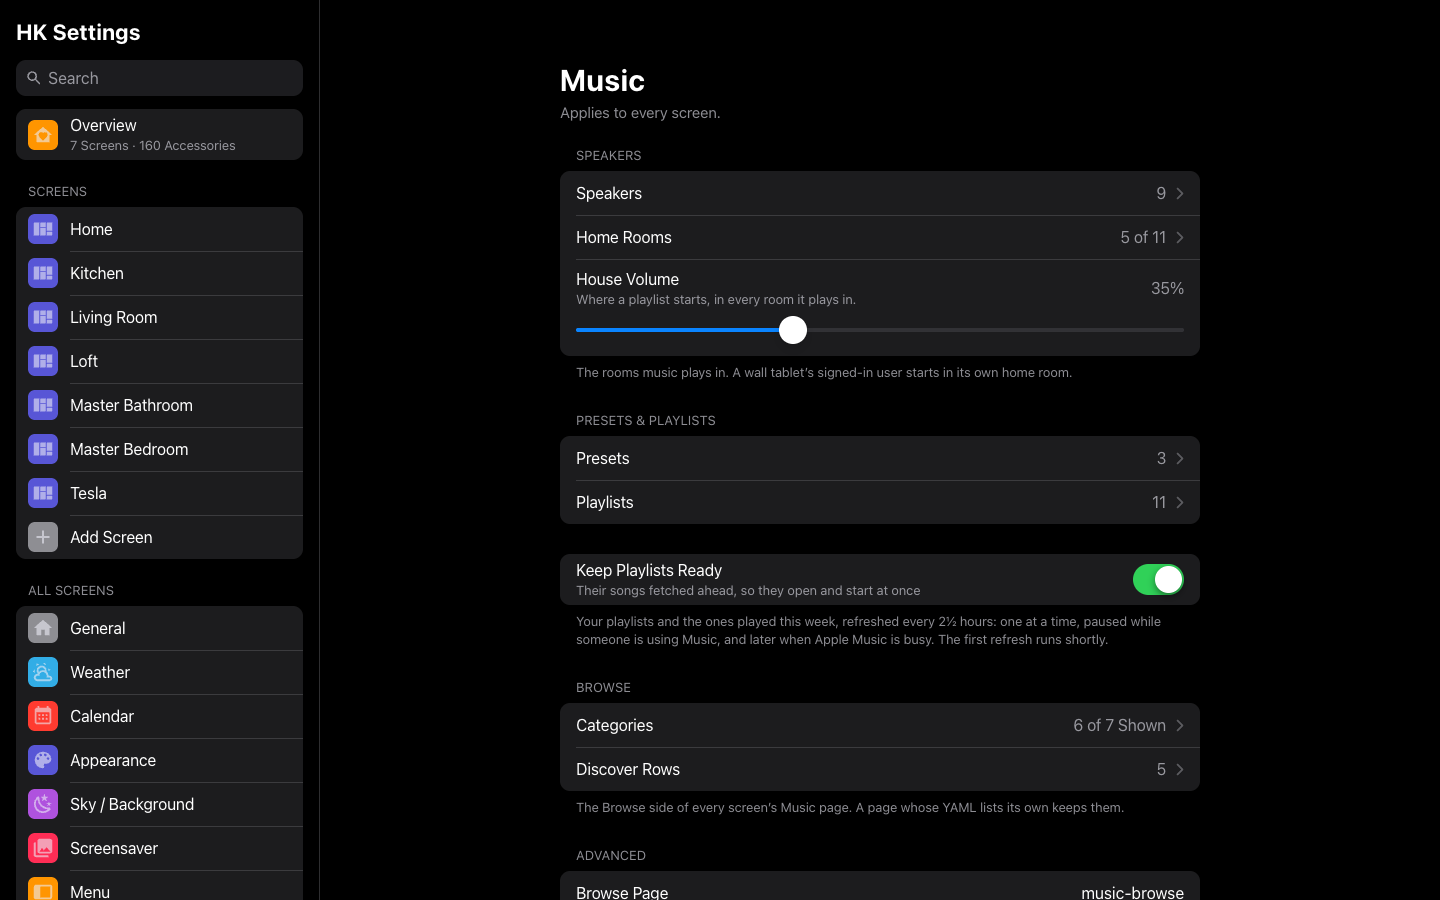Select Kitchen in sidebar
1440x900 pixels.
coord(159,273)
